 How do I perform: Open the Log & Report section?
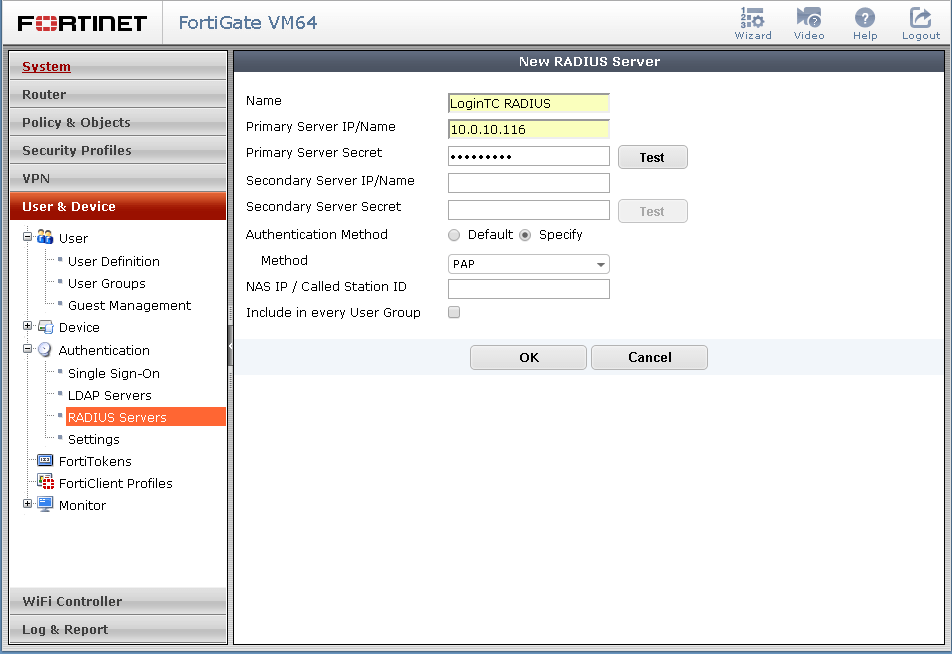coord(118,629)
